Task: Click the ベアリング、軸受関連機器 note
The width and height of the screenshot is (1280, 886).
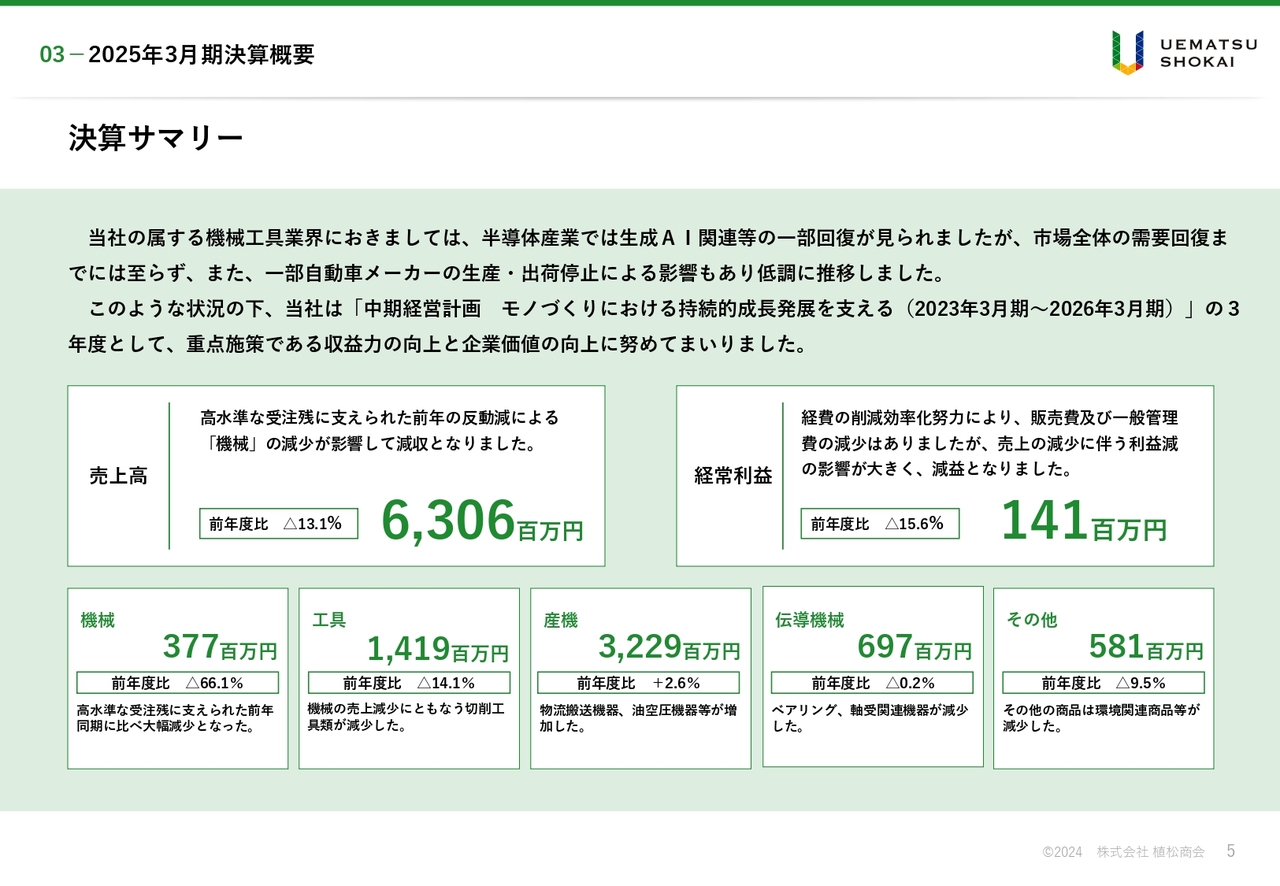Action: tap(870, 718)
